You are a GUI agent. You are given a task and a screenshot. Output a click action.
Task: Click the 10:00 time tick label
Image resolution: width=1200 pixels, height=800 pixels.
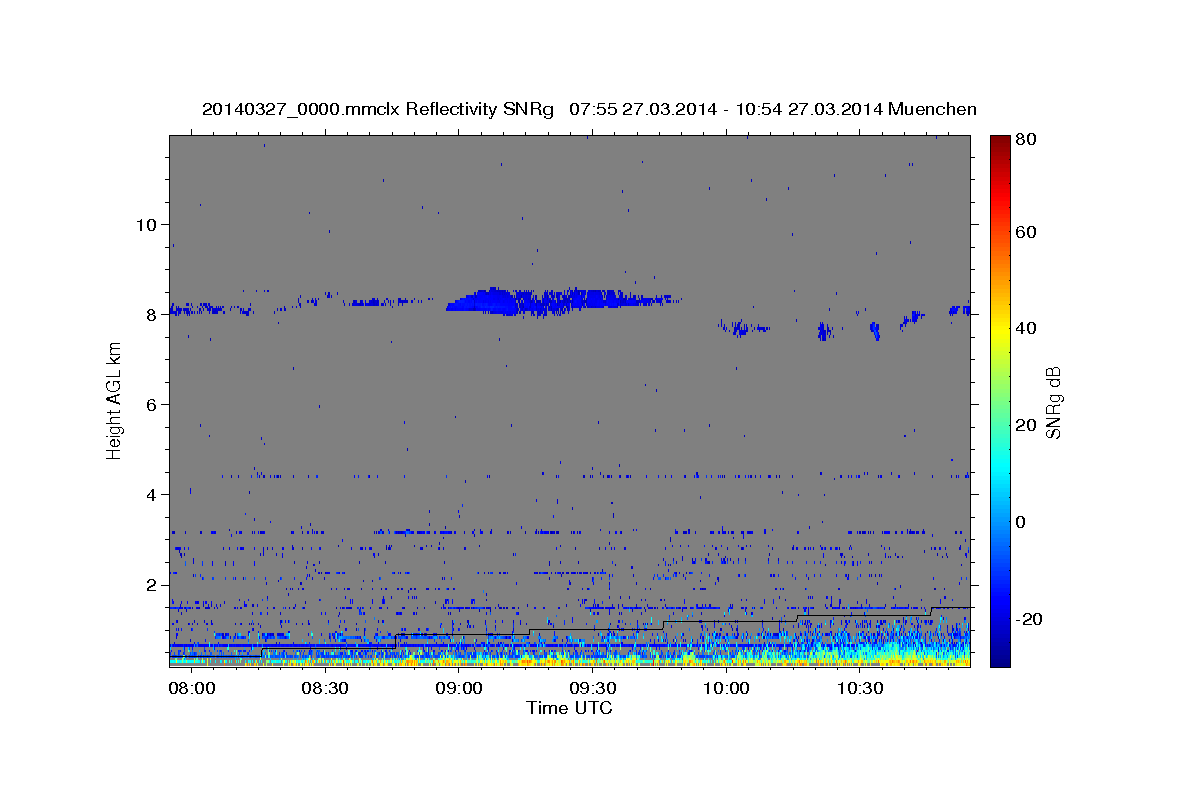point(726,689)
